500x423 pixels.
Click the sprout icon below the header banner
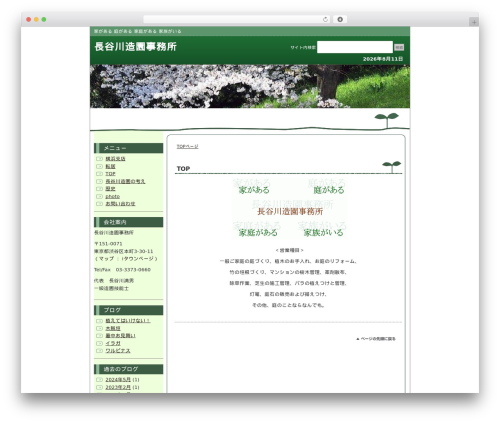[387, 120]
